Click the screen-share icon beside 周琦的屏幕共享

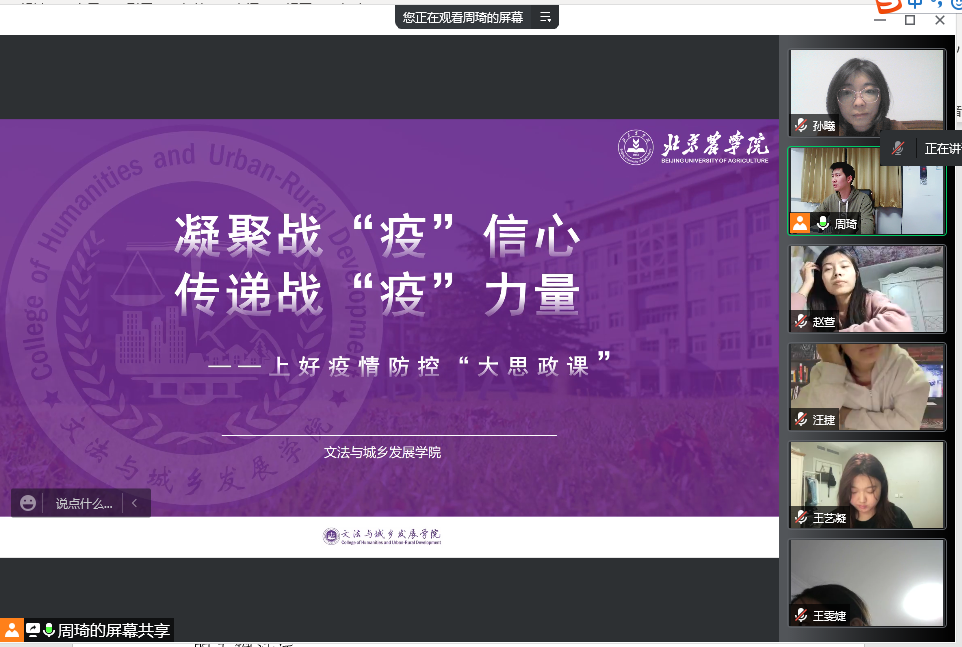tap(33, 630)
